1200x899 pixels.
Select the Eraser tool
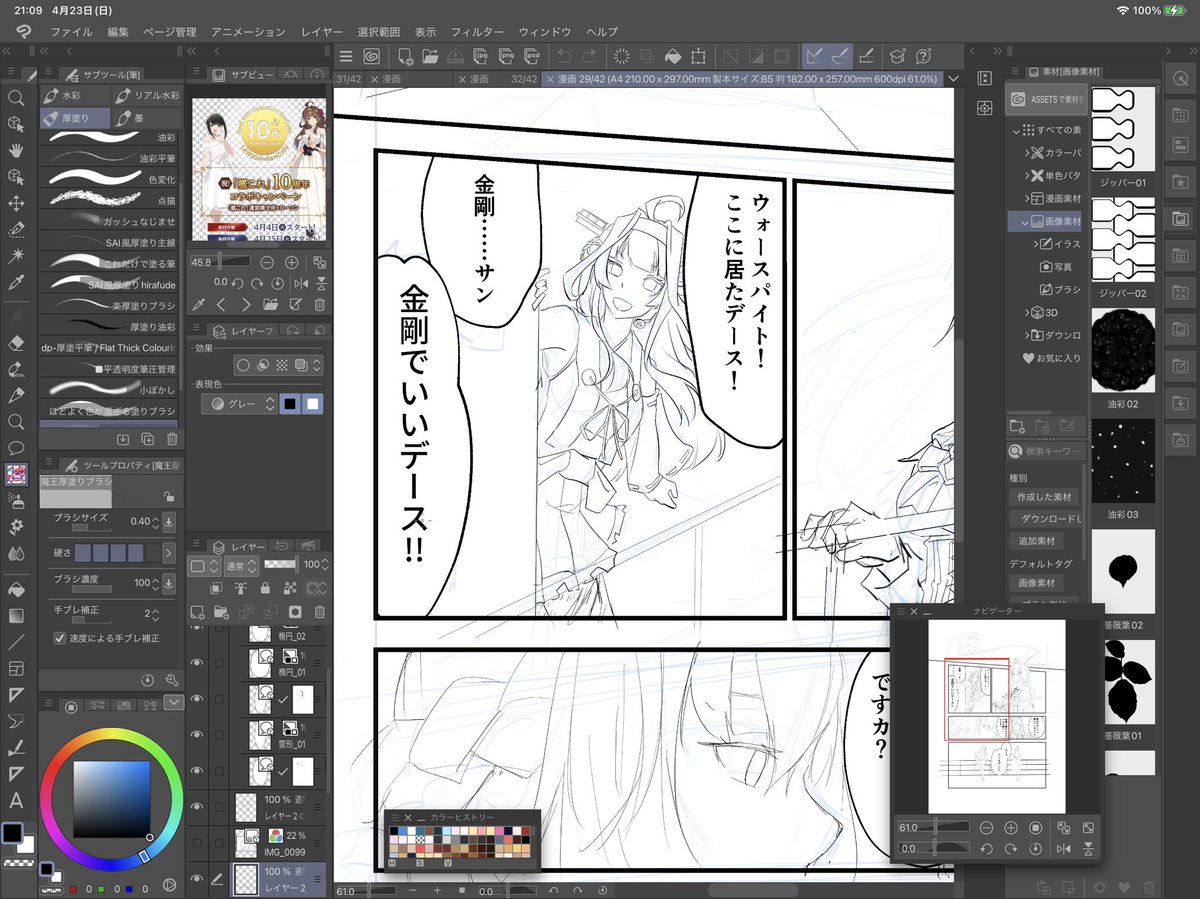coord(16,343)
